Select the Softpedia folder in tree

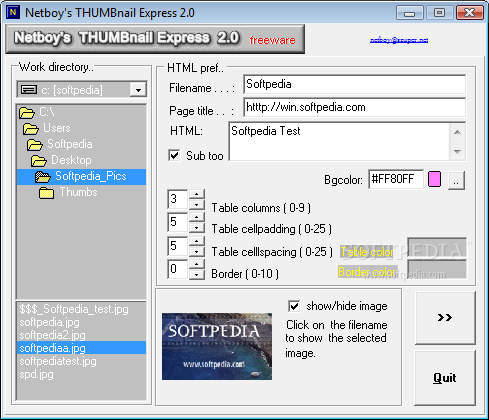coord(81,144)
